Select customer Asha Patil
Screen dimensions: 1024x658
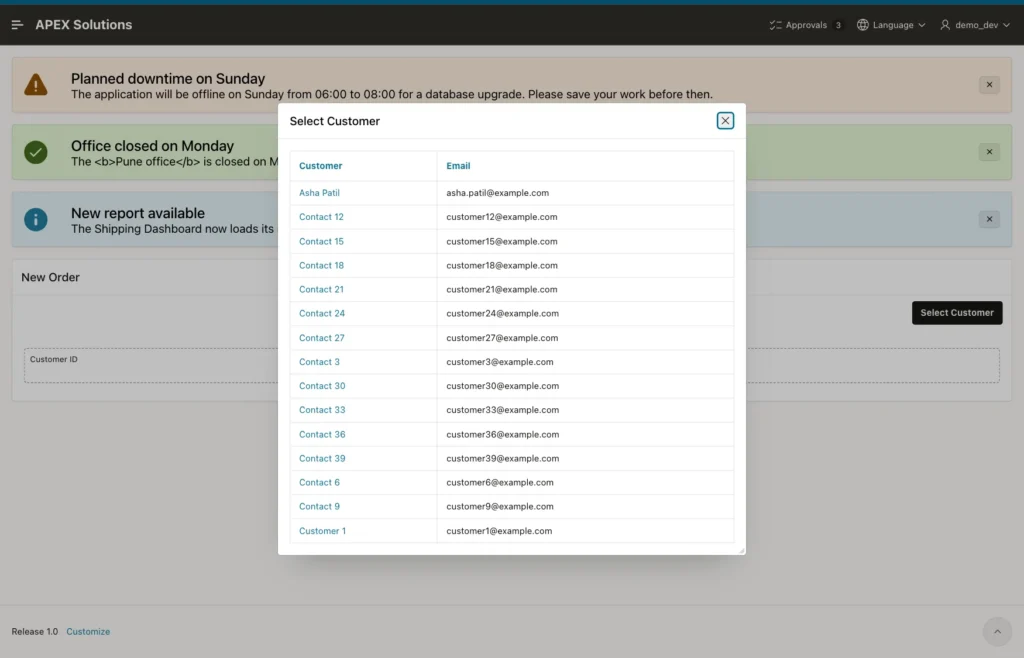pos(319,193)
